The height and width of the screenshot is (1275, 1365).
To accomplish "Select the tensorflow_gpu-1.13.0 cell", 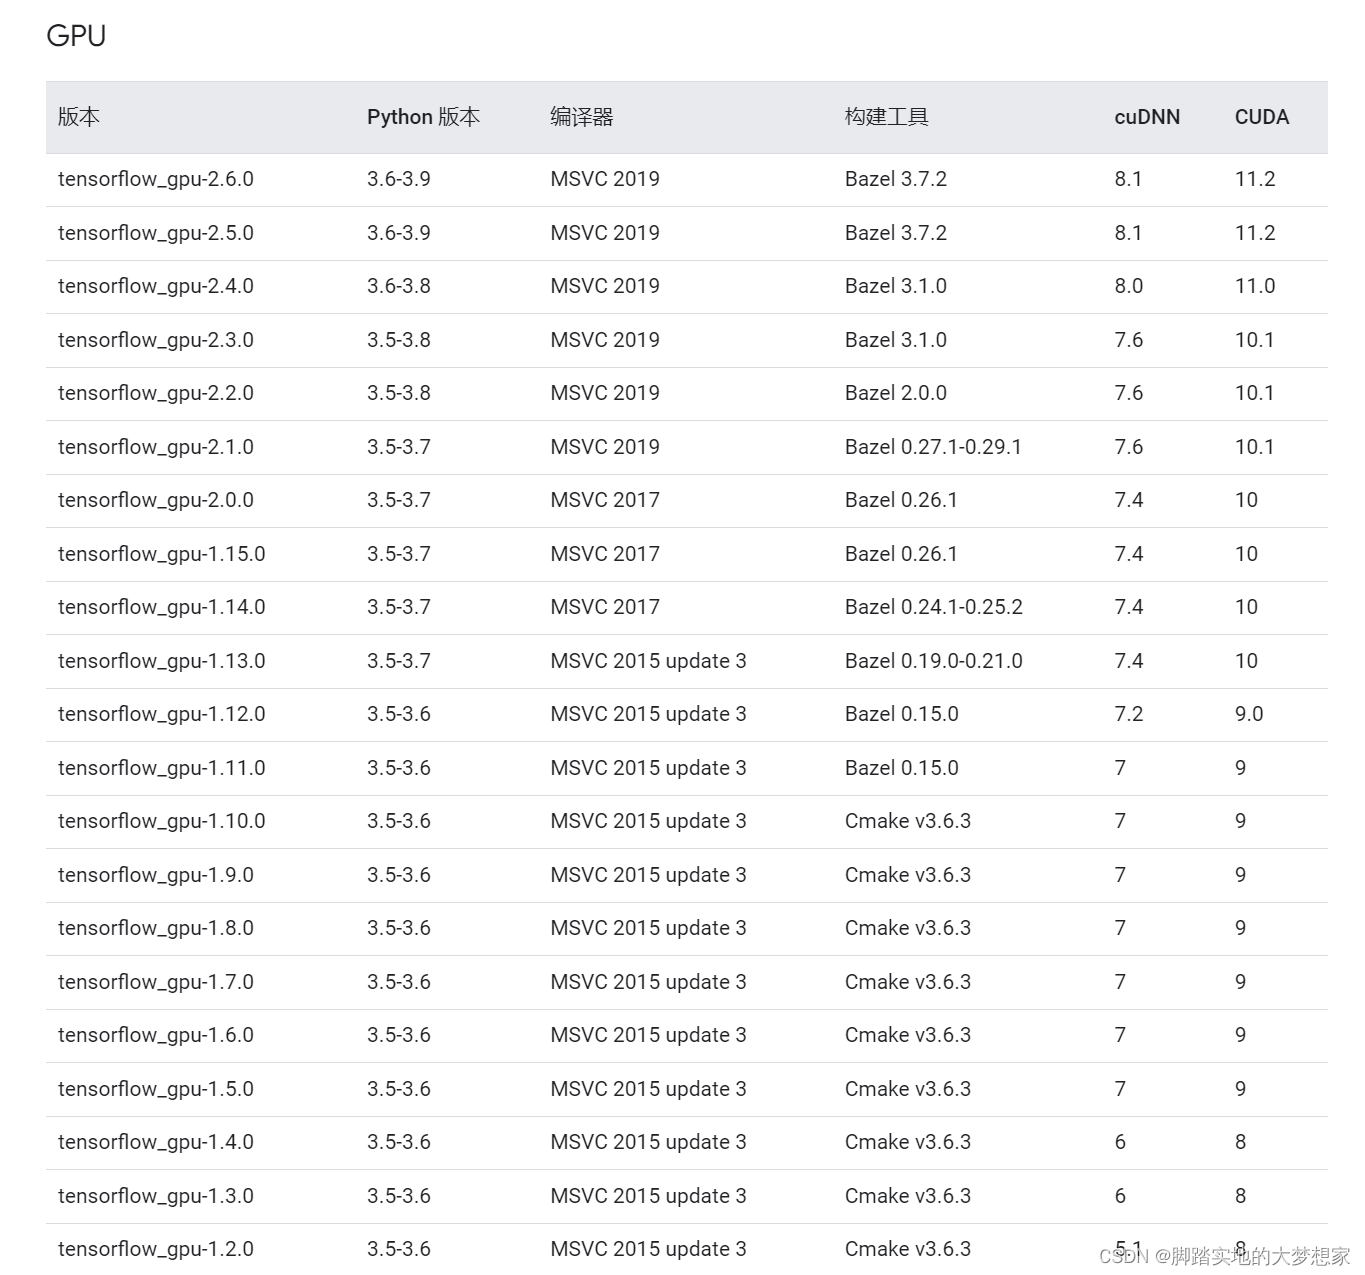I will click(162, 661).
